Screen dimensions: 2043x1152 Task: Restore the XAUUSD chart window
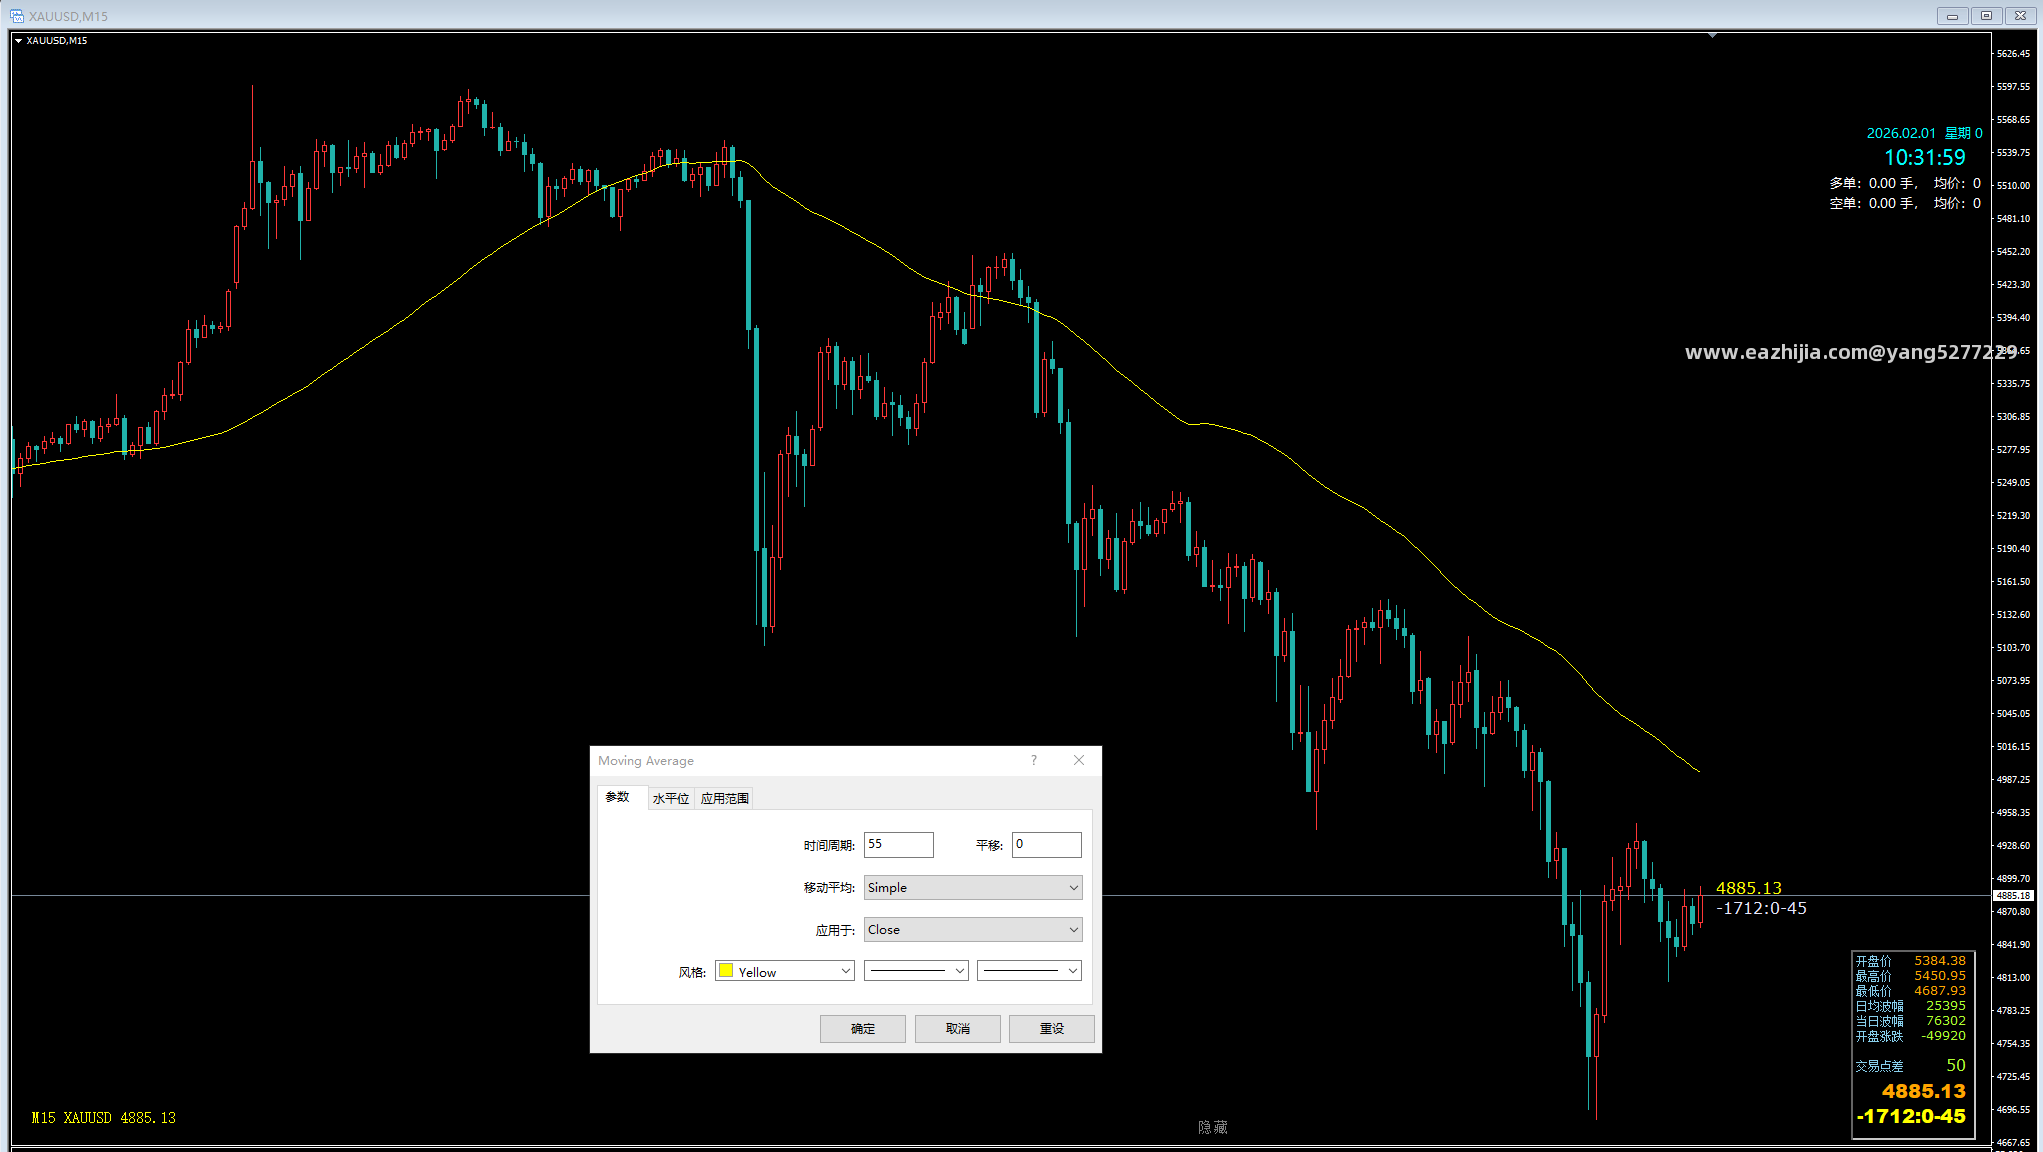click(x=1986, y=16)
